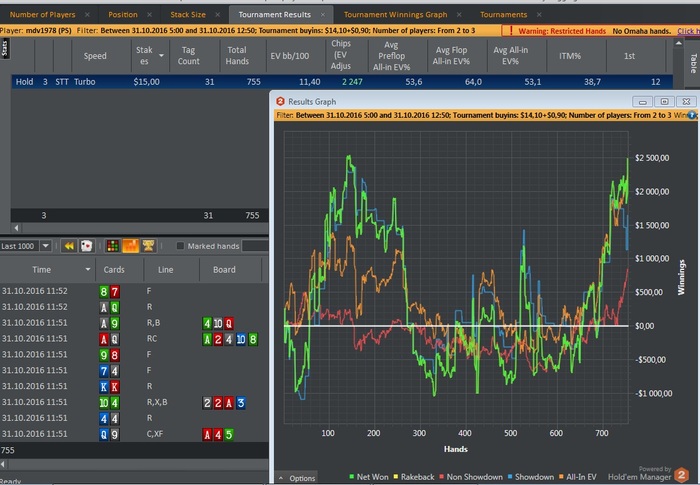
Task: Close the Tournaments tab
Action: tap(539, 15)
